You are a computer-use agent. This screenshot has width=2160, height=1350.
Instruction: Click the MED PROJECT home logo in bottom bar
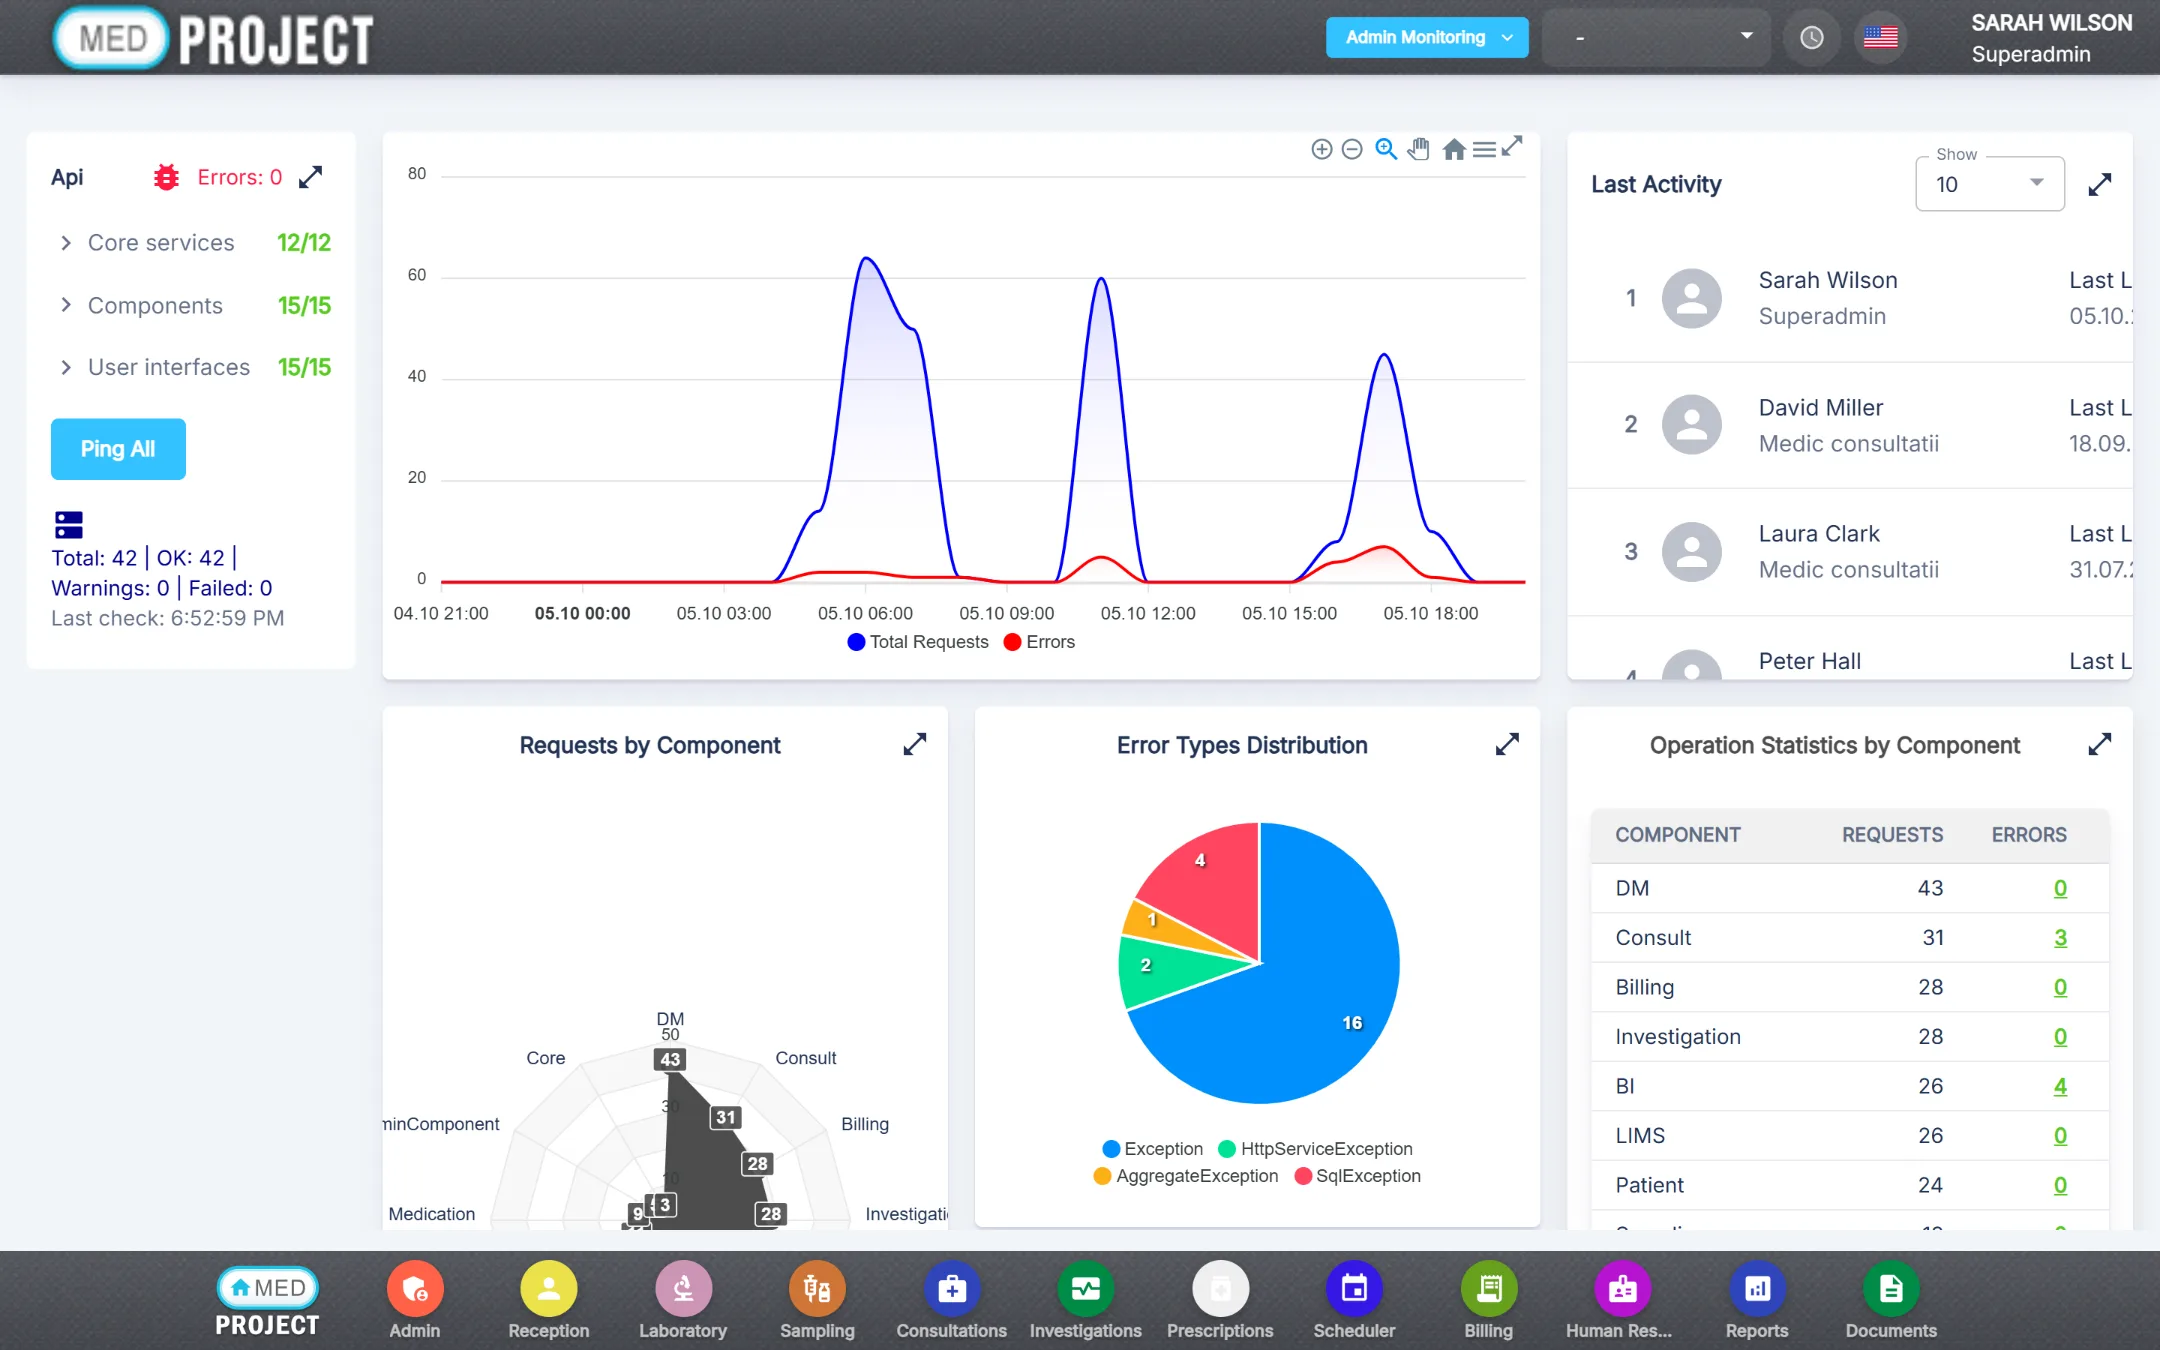[x=267, y=1302]
